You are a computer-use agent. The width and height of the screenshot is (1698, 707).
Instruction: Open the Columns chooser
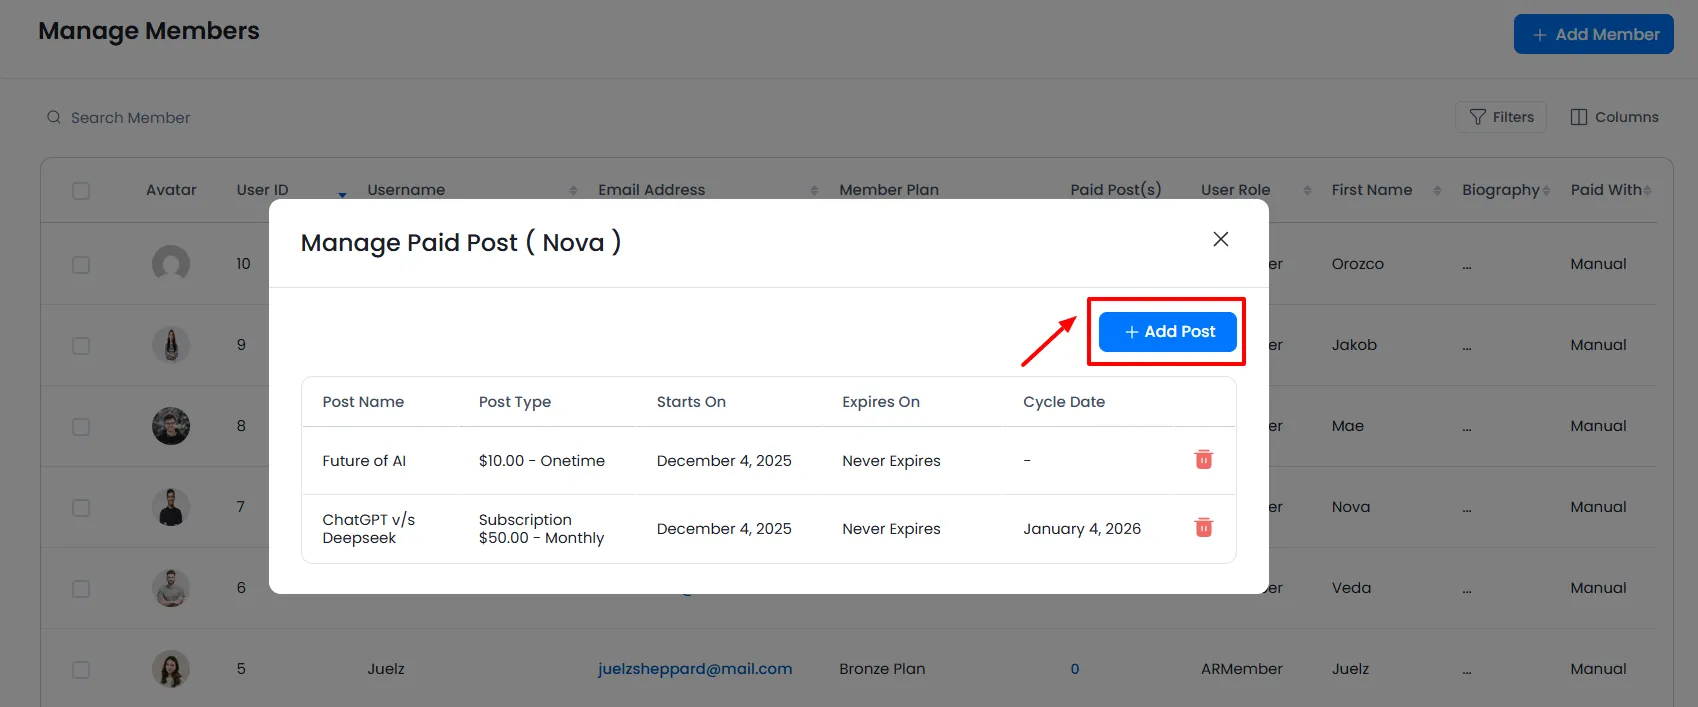(x=1614, y=117)
